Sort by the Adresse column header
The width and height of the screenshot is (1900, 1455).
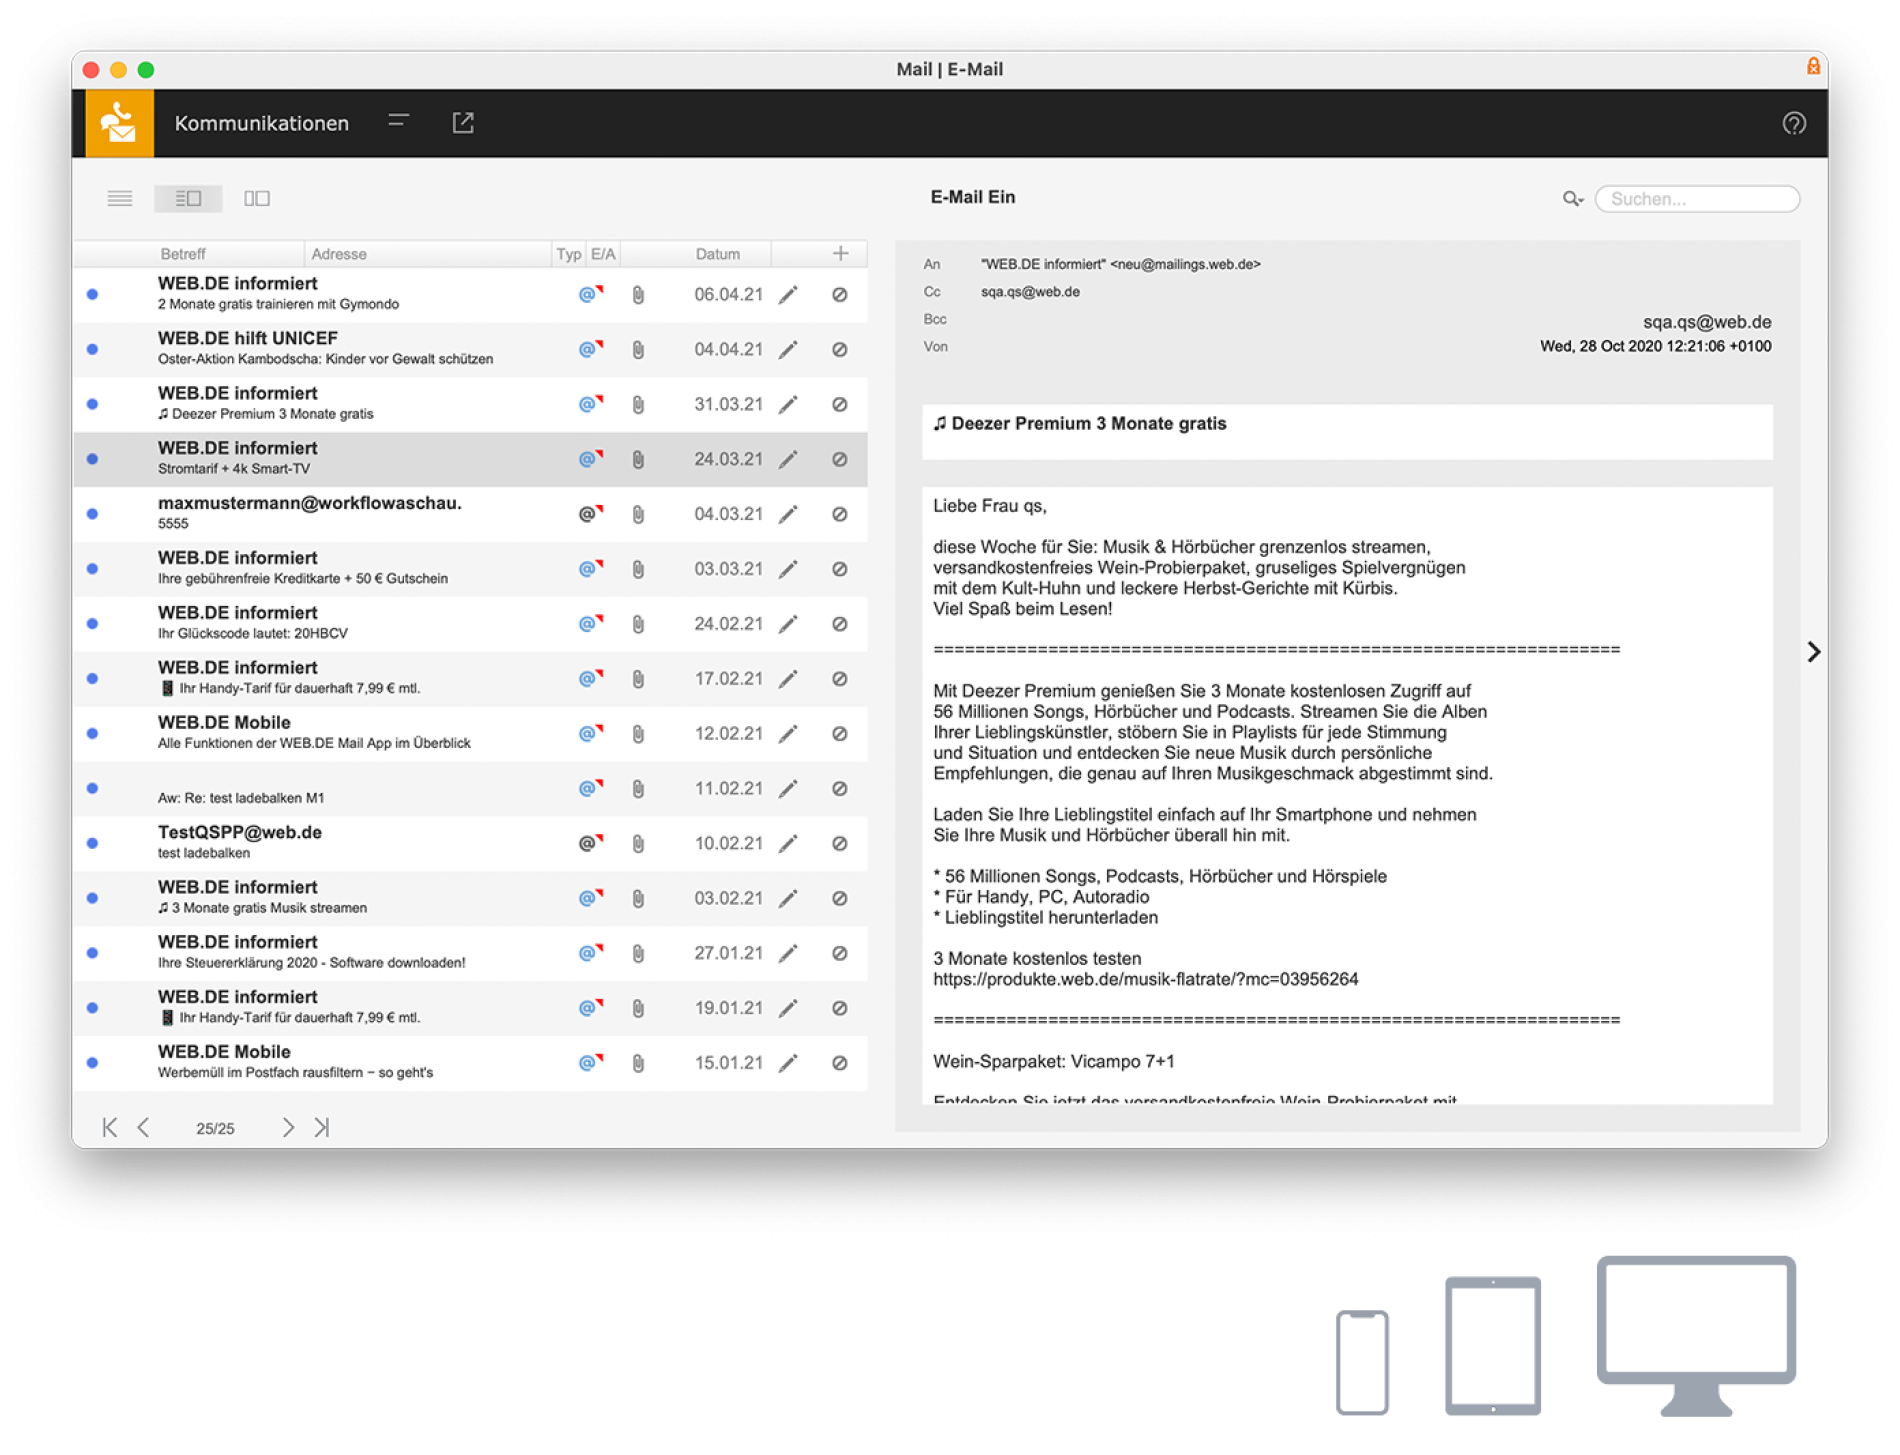[x=339, y=254]
